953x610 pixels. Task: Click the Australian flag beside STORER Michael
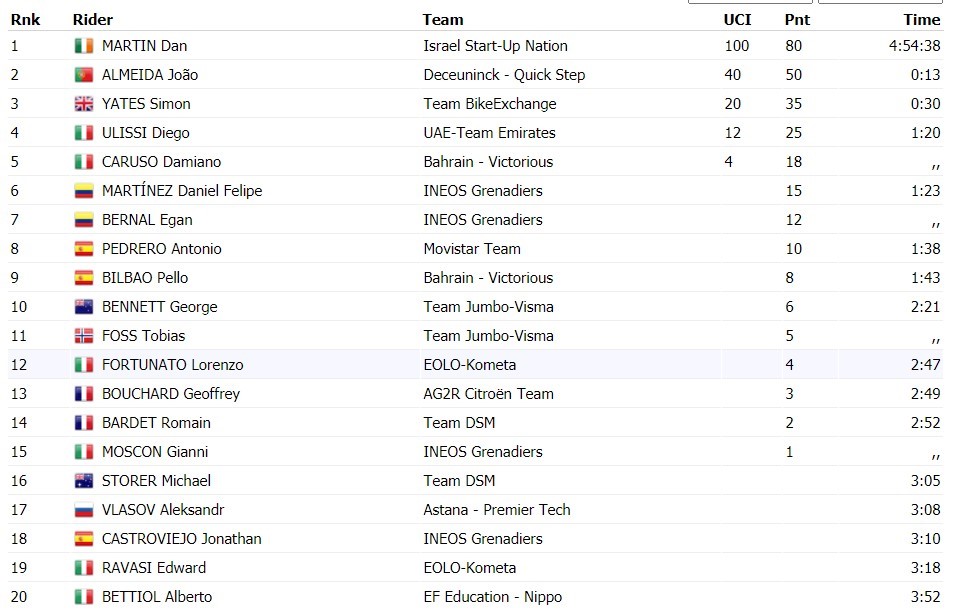84,481
